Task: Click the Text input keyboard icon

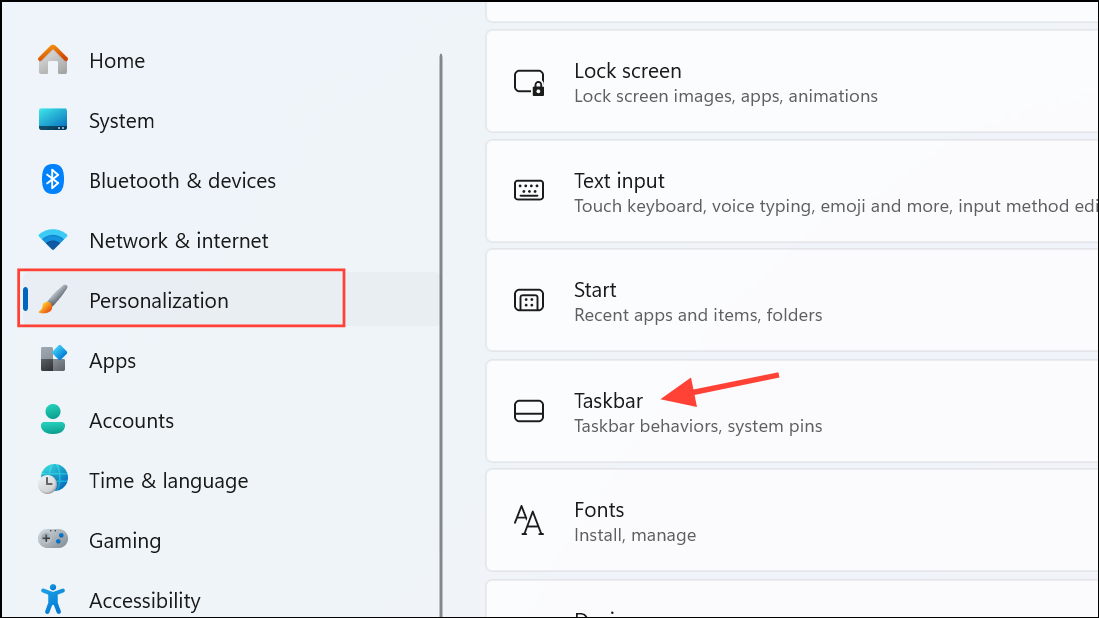Action: click(x=529, y=191)
